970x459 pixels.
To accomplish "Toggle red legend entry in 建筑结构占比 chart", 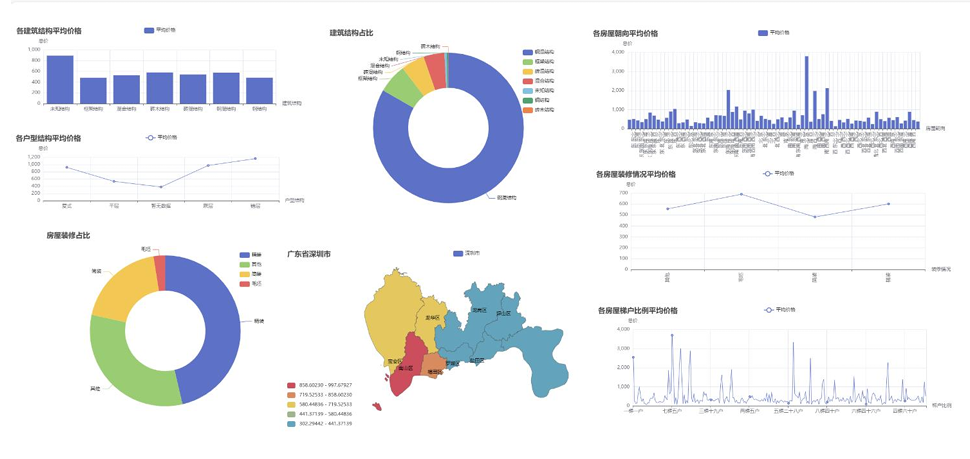I will pos(538,81).
